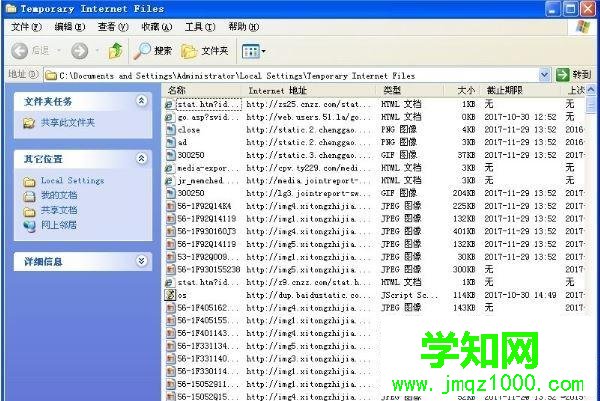Viewport: 600px width, 401px height.
Task: Select the 'os' JScript file icon
Action: [170, 295]
